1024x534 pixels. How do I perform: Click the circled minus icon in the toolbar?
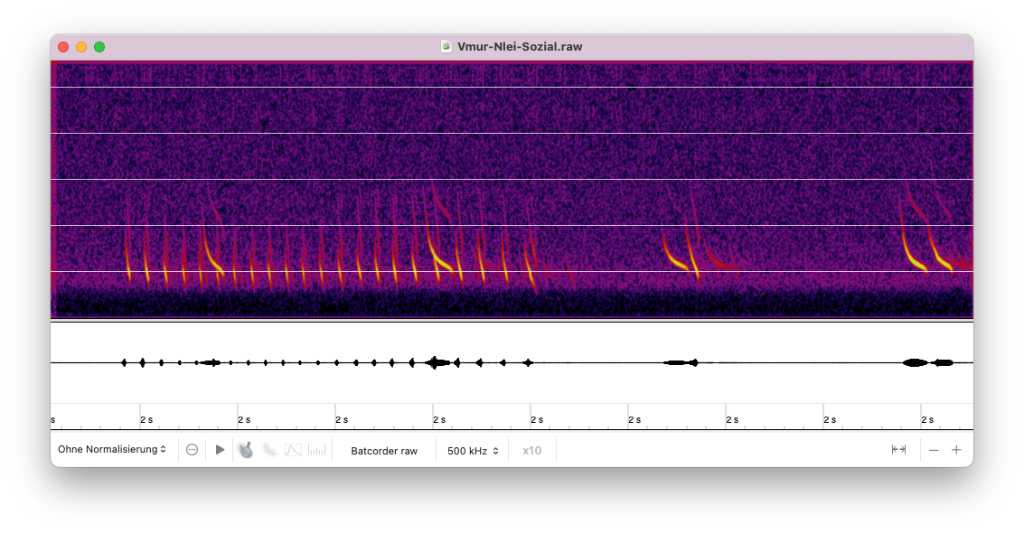pos(192,450)
